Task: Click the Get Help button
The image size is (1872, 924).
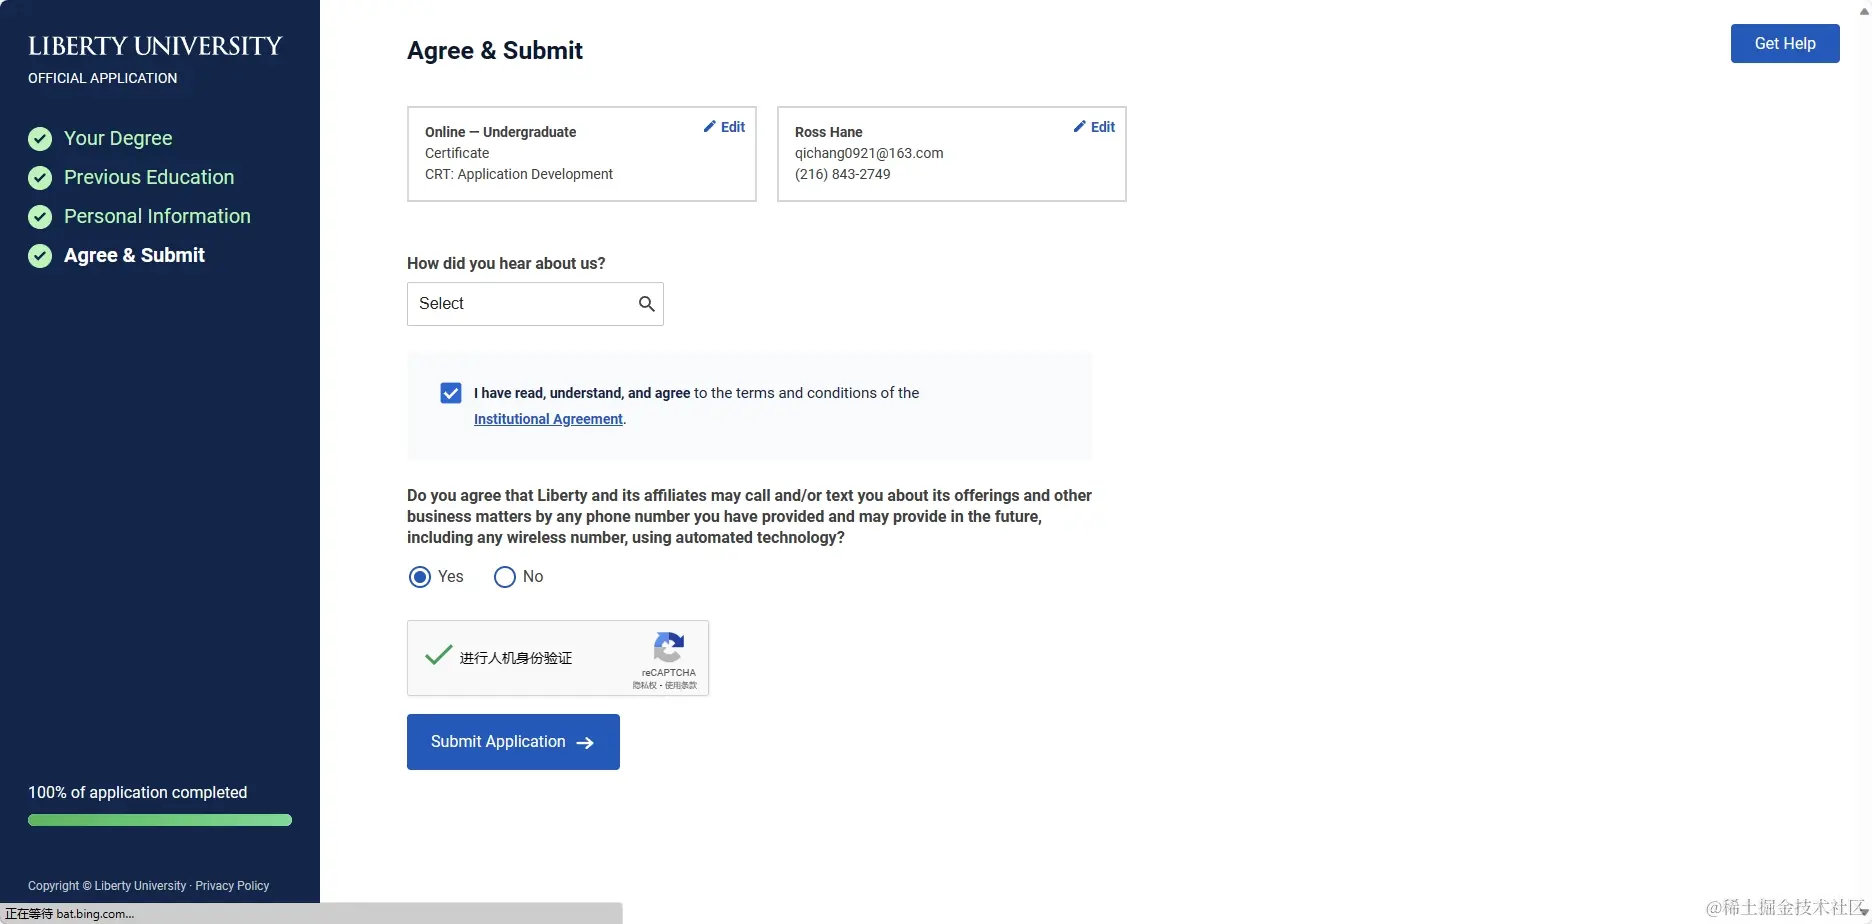Action: (x=1785, y=44)
